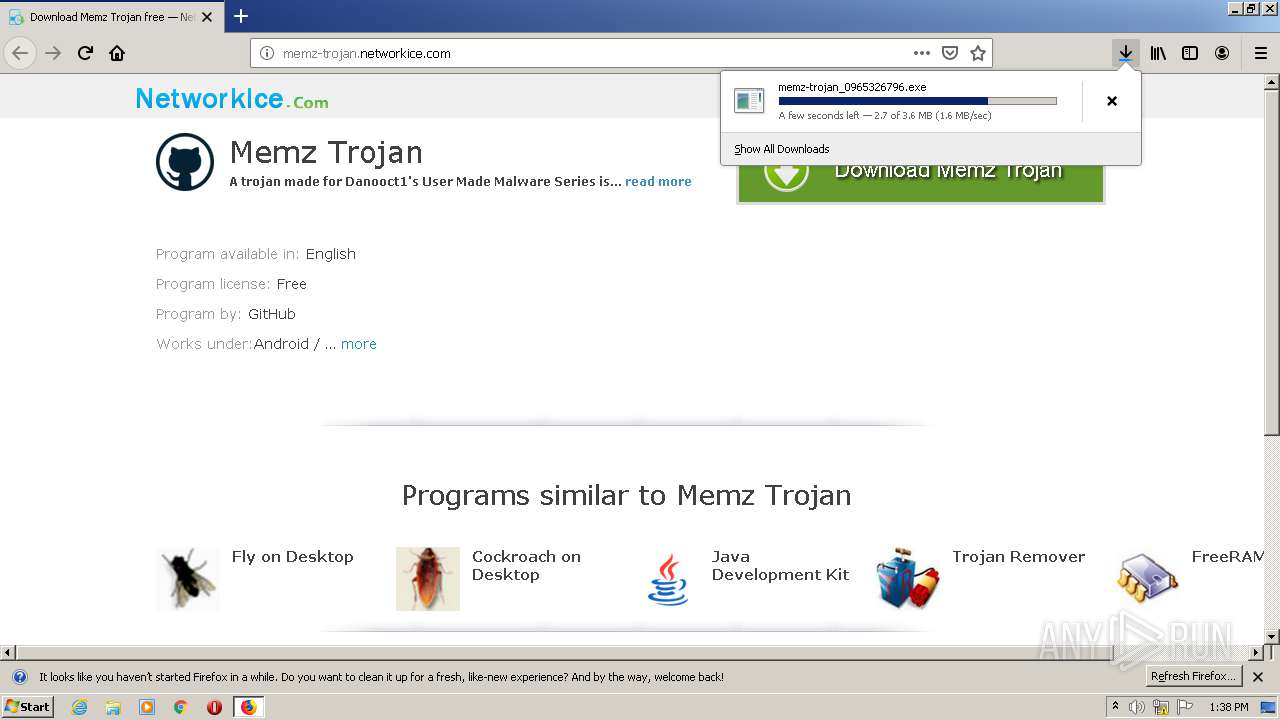
Task: Click the cockroach thumbnail image
Action: (x=428, y=578)
